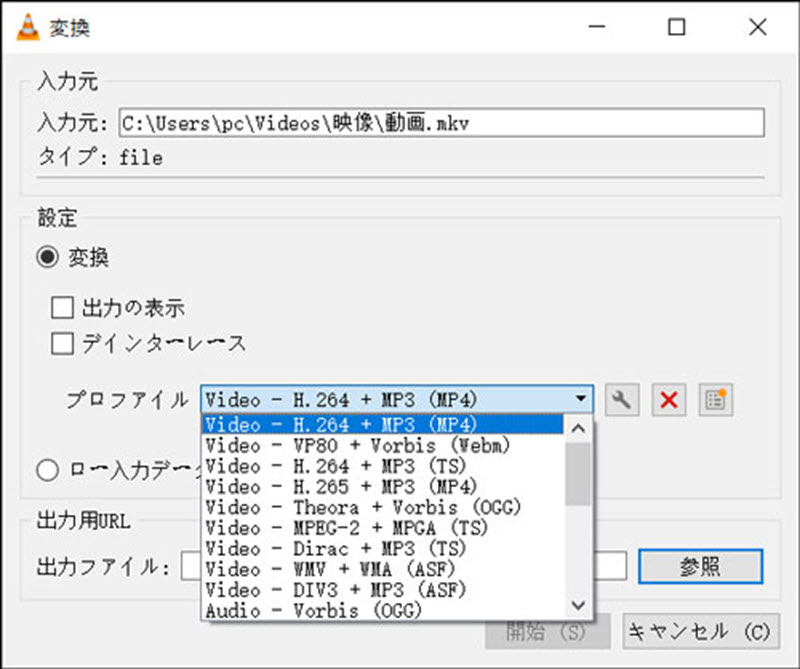Click the 参照 button to browse output
This screenshot has width=800, height=669.
point(701,565)
